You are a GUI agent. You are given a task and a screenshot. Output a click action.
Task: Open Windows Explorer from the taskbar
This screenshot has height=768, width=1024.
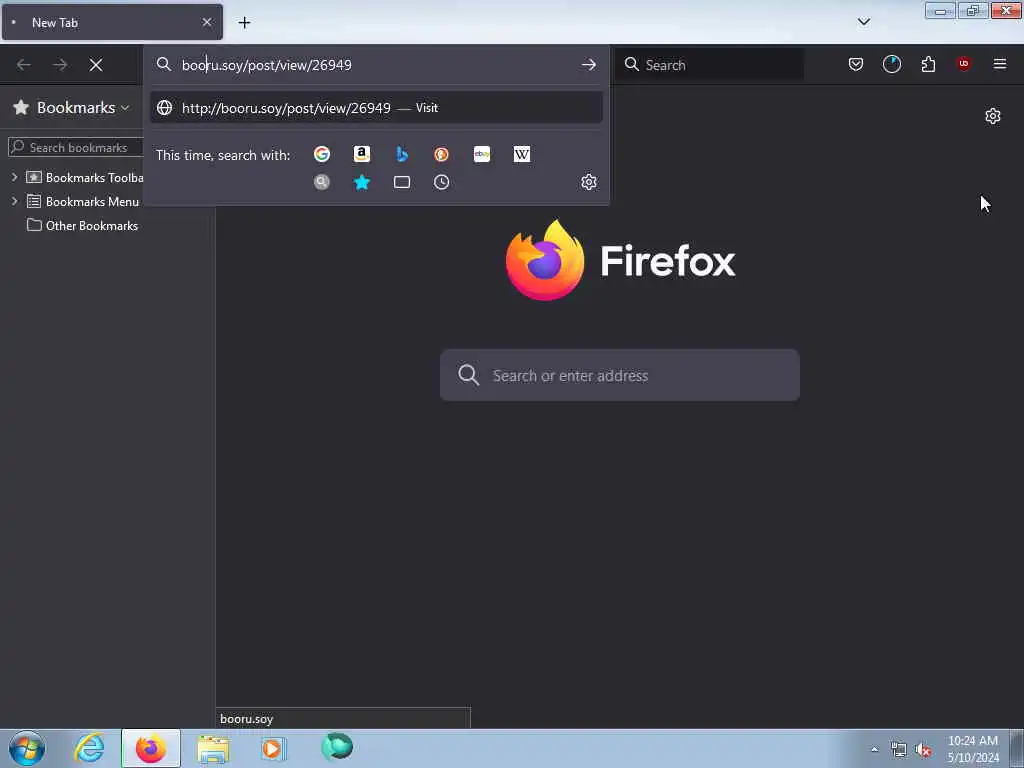point(213,748)
